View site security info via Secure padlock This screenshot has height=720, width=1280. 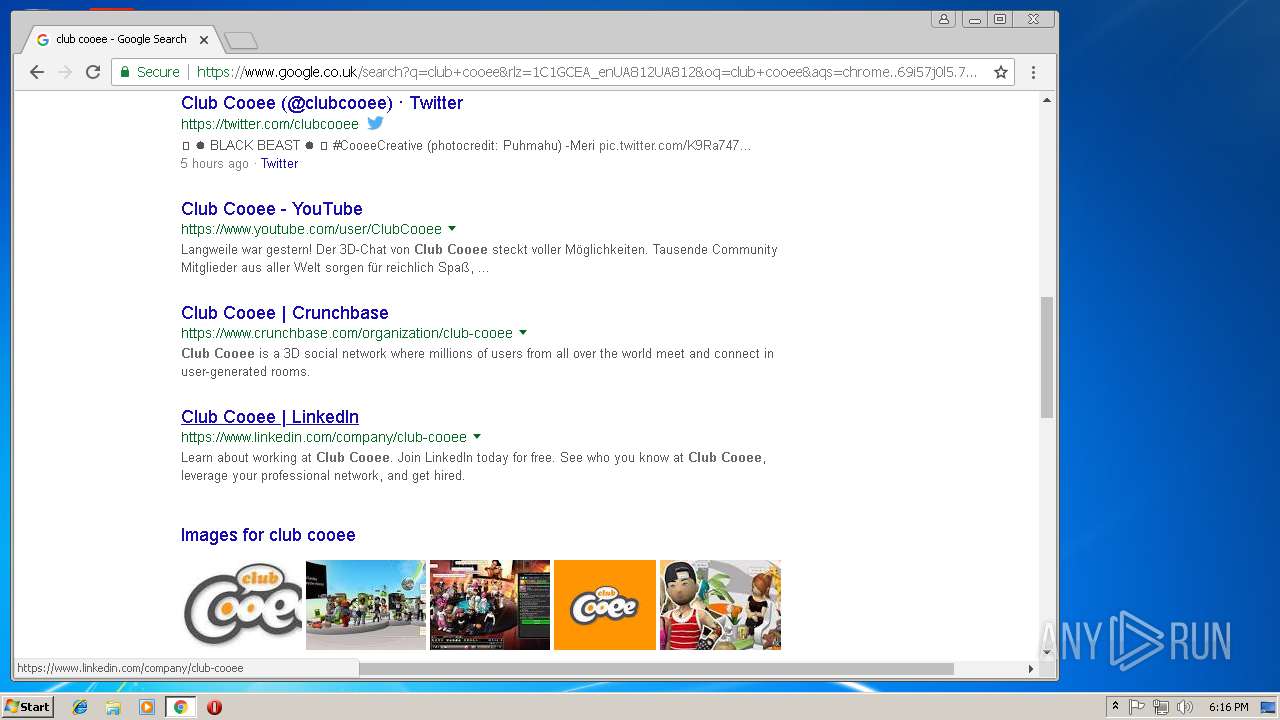coord(149,72)
